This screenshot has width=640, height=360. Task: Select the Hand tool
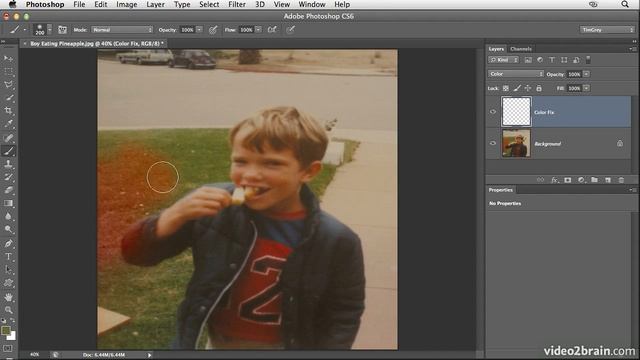[x=8, y=297]
